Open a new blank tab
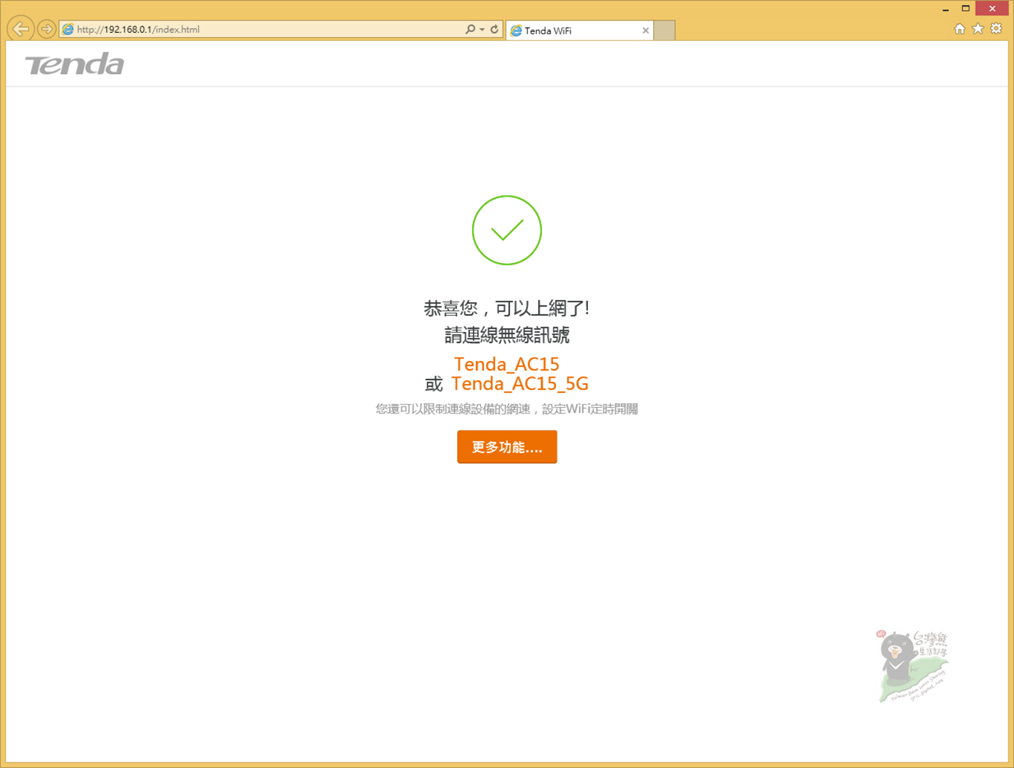This screenshot has width=1014, height=768. (664, 30)
